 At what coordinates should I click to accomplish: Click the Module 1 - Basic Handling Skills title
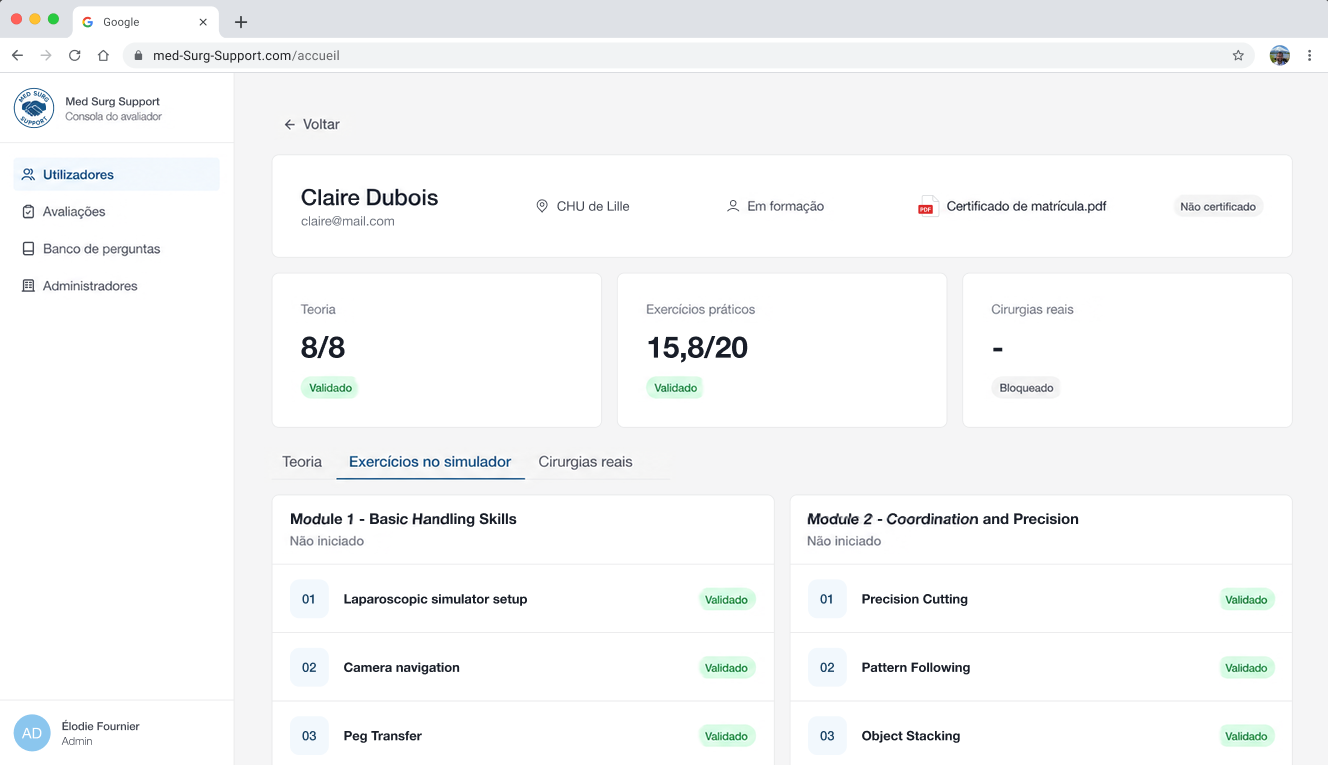click(403, 519)
